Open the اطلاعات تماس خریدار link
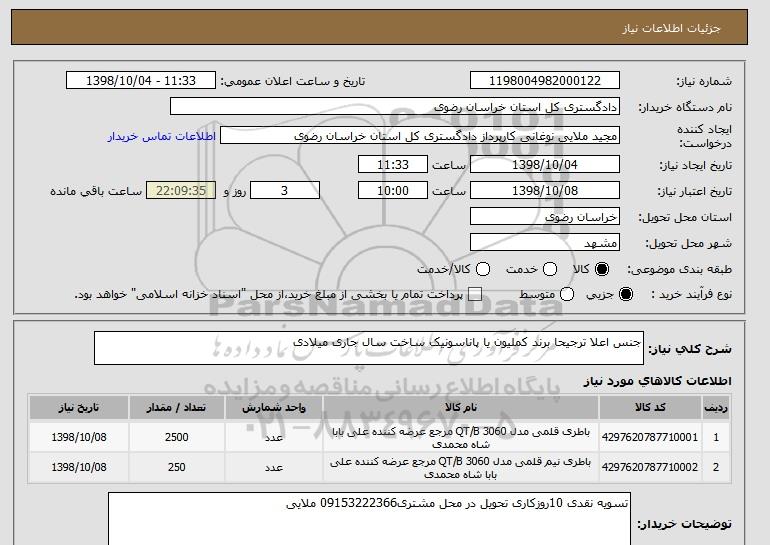This screenshot has width=770, height=545. (x=162, y=136)
